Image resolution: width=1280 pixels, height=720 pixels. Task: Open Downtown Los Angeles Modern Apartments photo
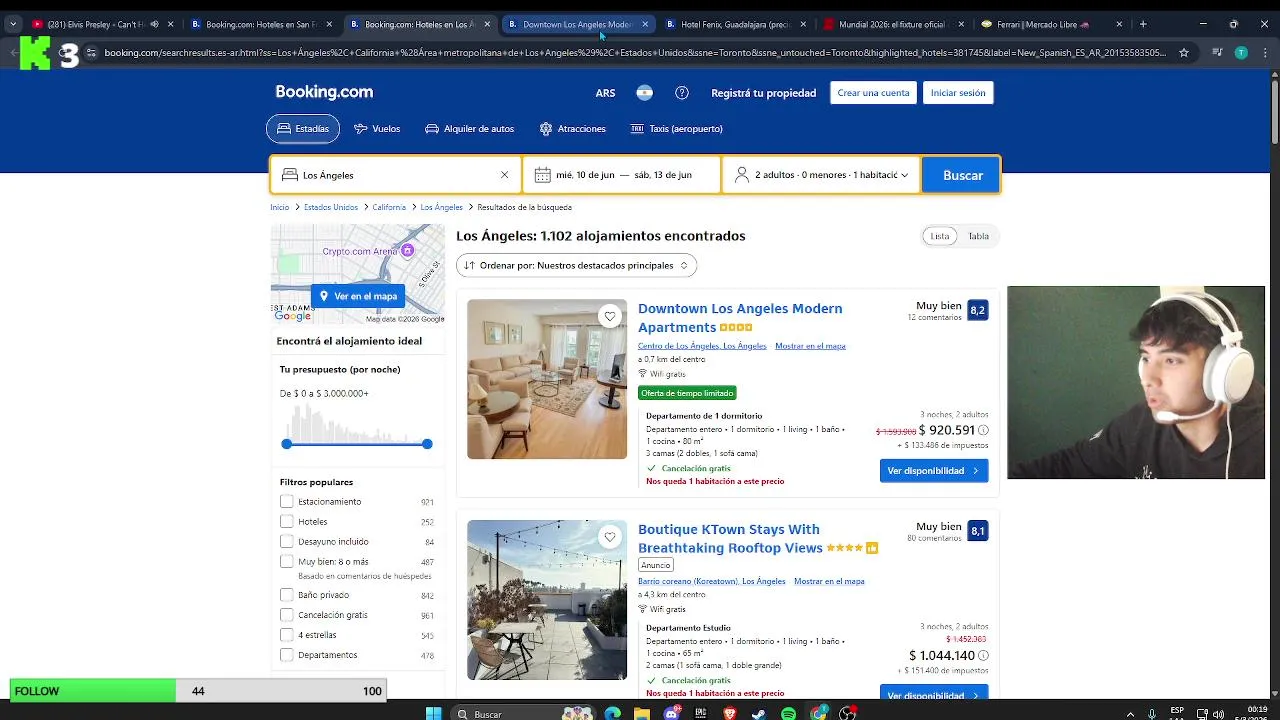[x=547, y=379]
